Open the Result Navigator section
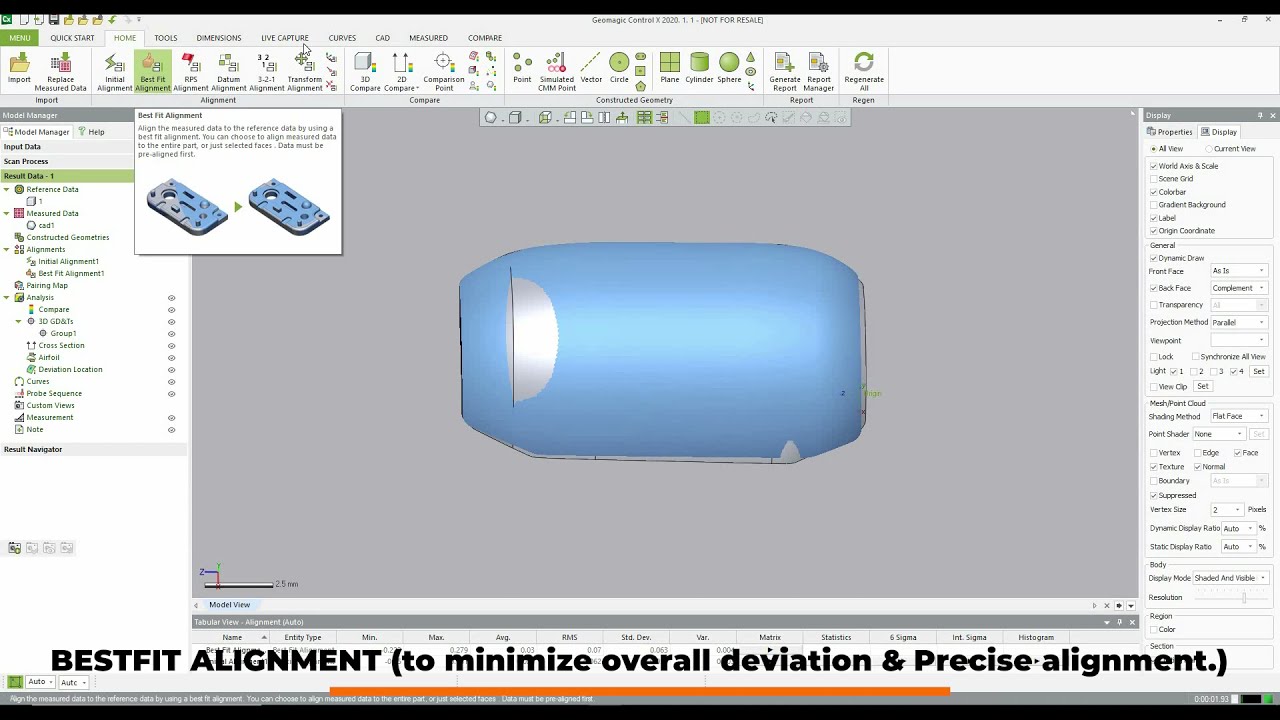The height and width of the screenshot is (720, 1280). pos(94,449)
